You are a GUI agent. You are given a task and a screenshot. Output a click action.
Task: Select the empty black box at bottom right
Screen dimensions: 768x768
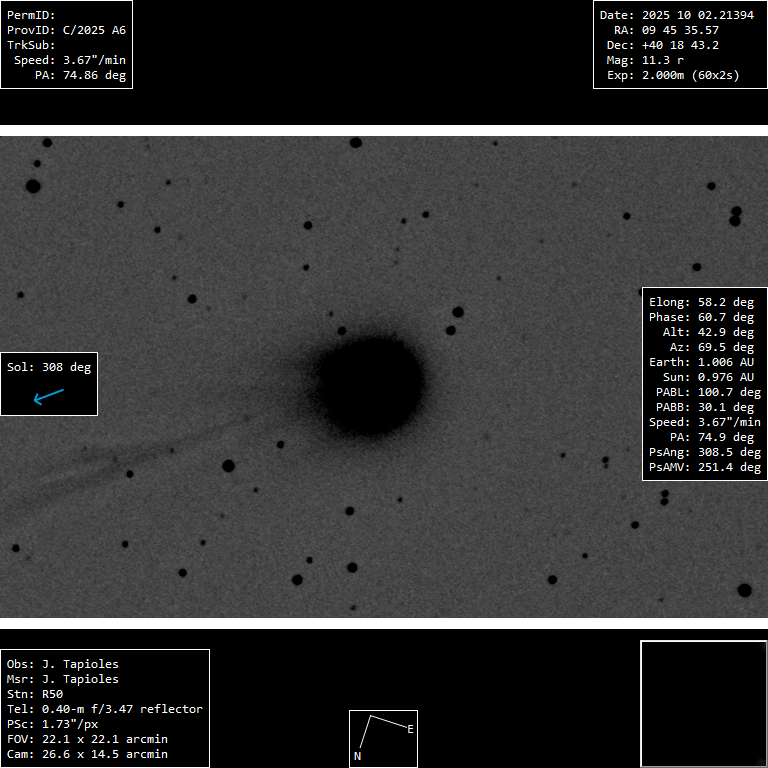click(x=703, y=704)
